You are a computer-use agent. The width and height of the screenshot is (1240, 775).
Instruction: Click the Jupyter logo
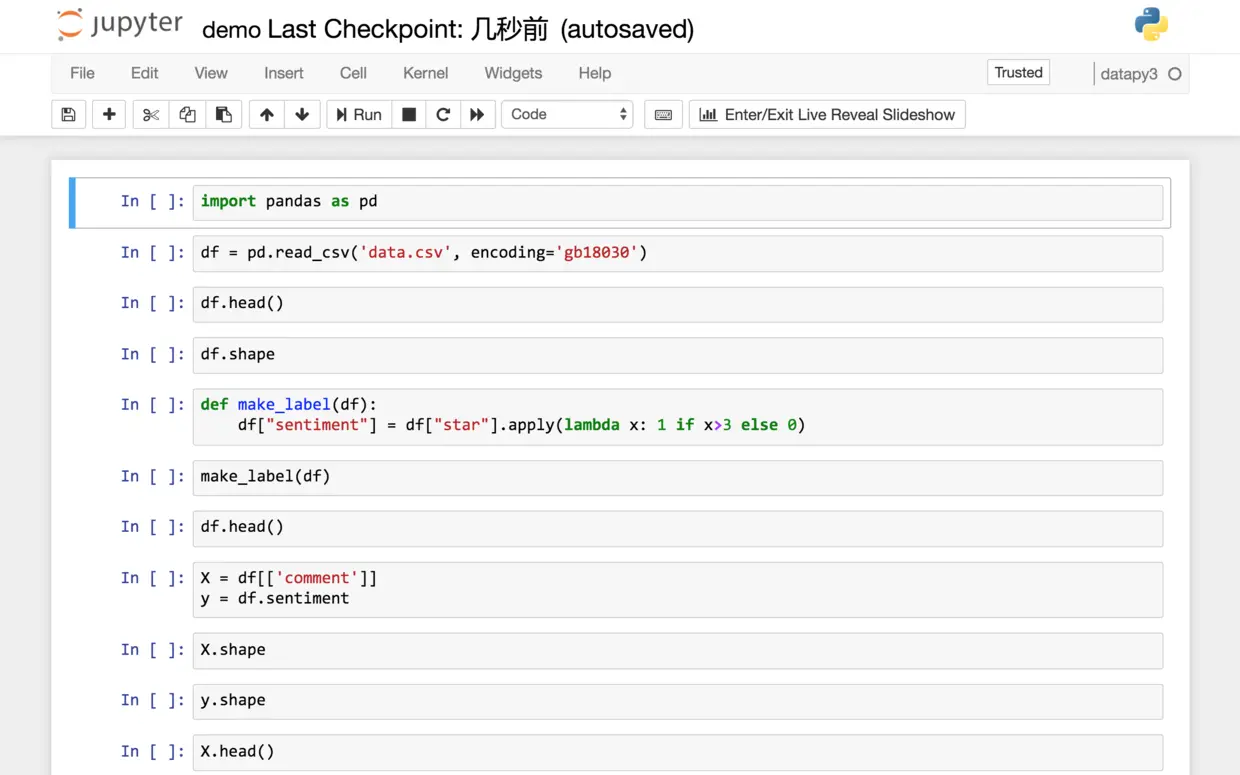click(120, 25)
